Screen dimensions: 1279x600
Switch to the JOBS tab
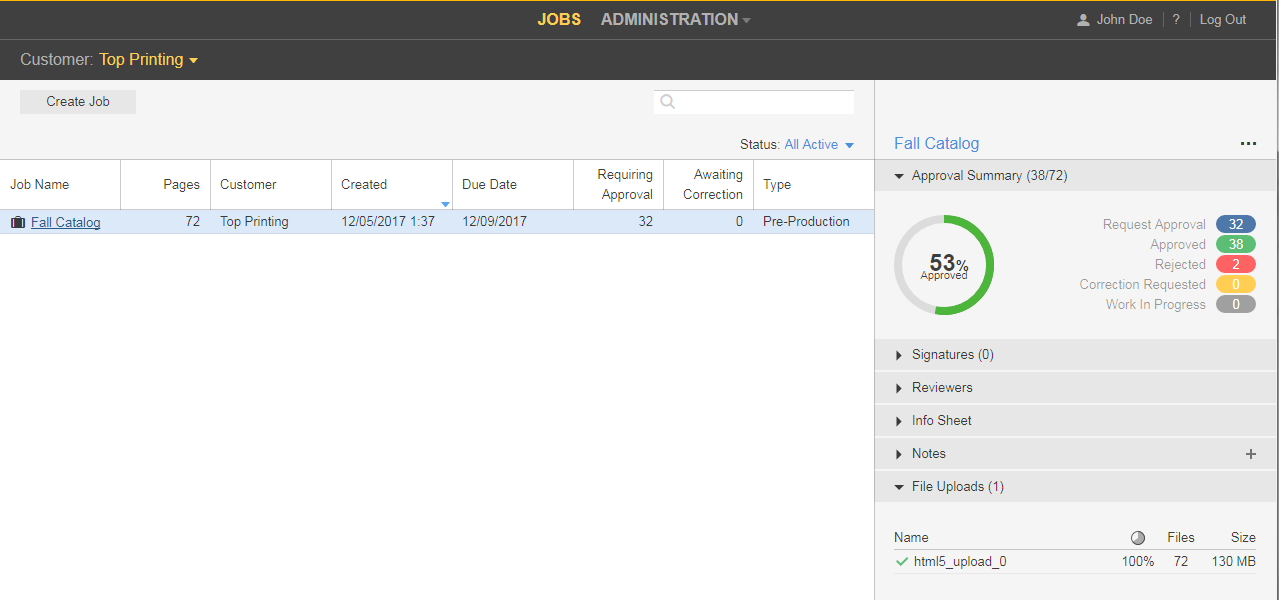tap(558, 20)
